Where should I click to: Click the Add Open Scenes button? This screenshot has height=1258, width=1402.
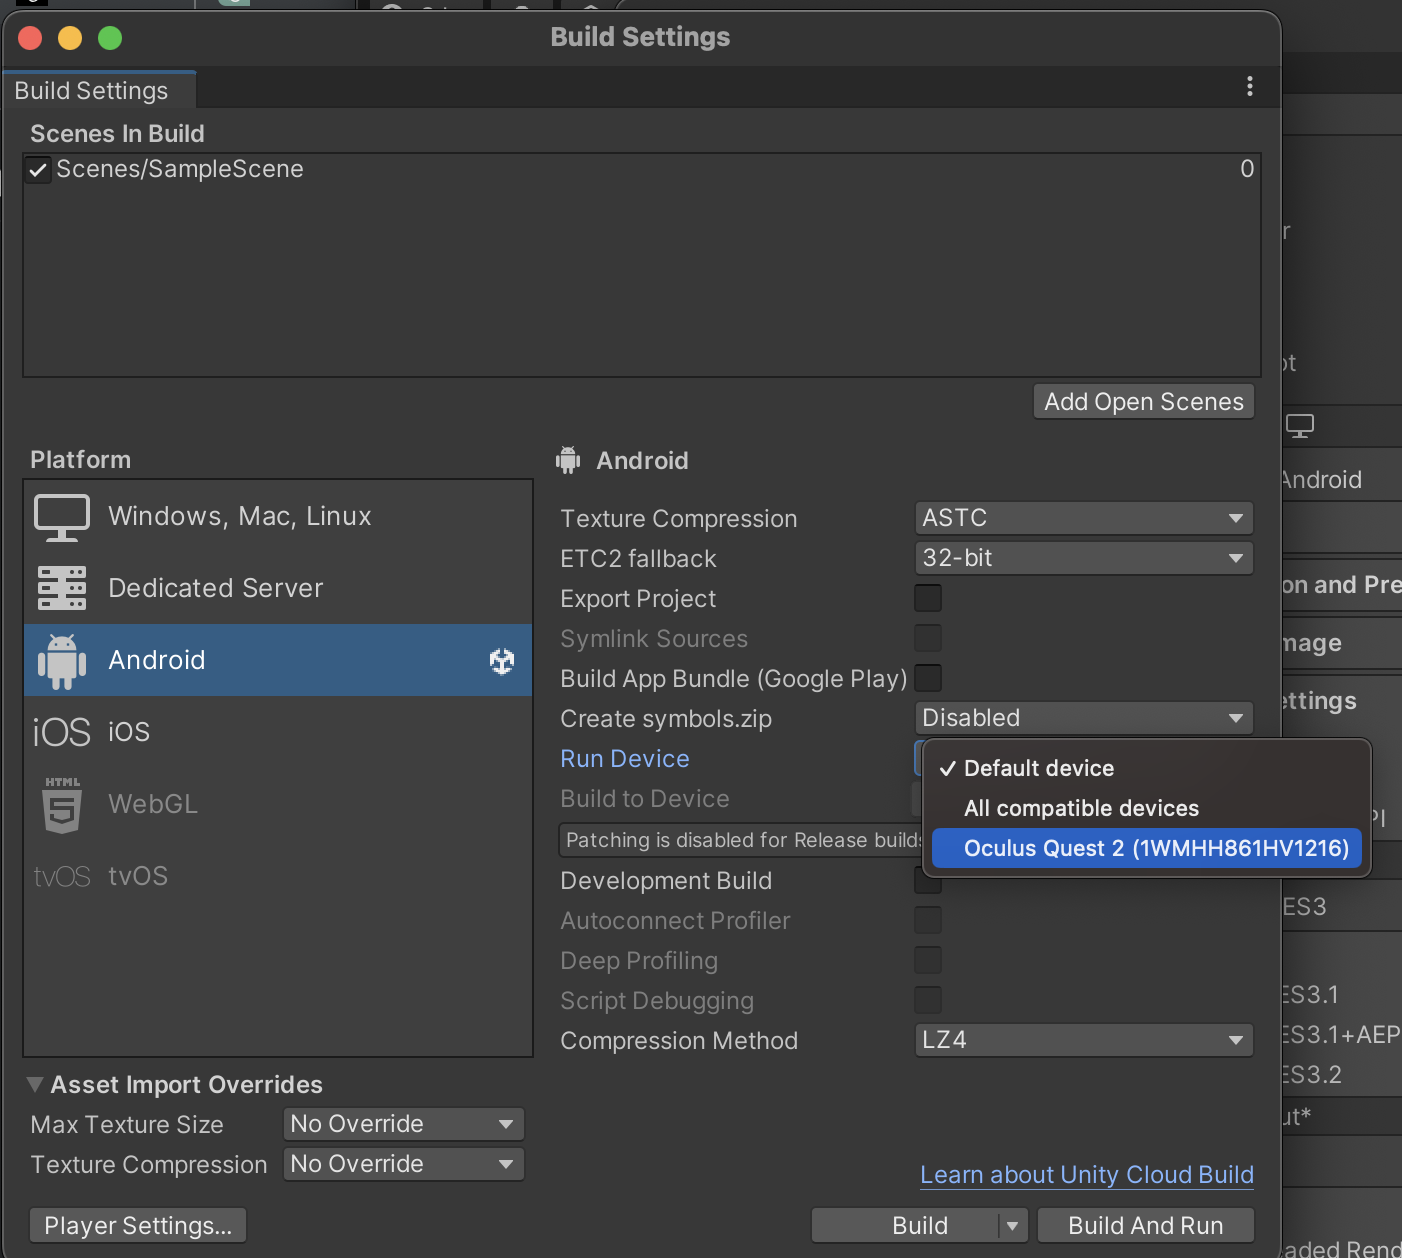point(1144,402)
